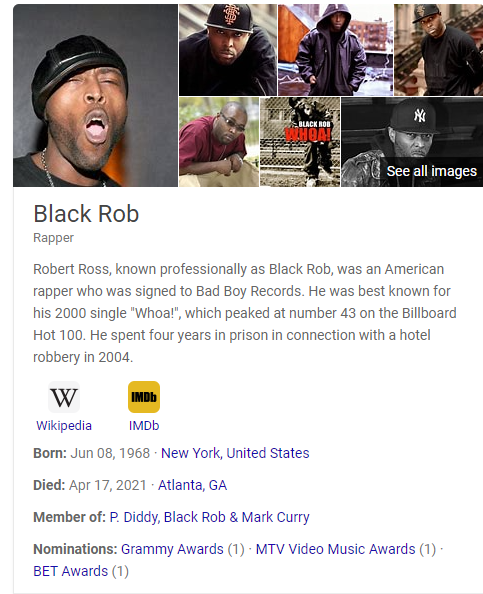Open the BET Awards link
483x594 pixels.
click(x=71, y=571)
